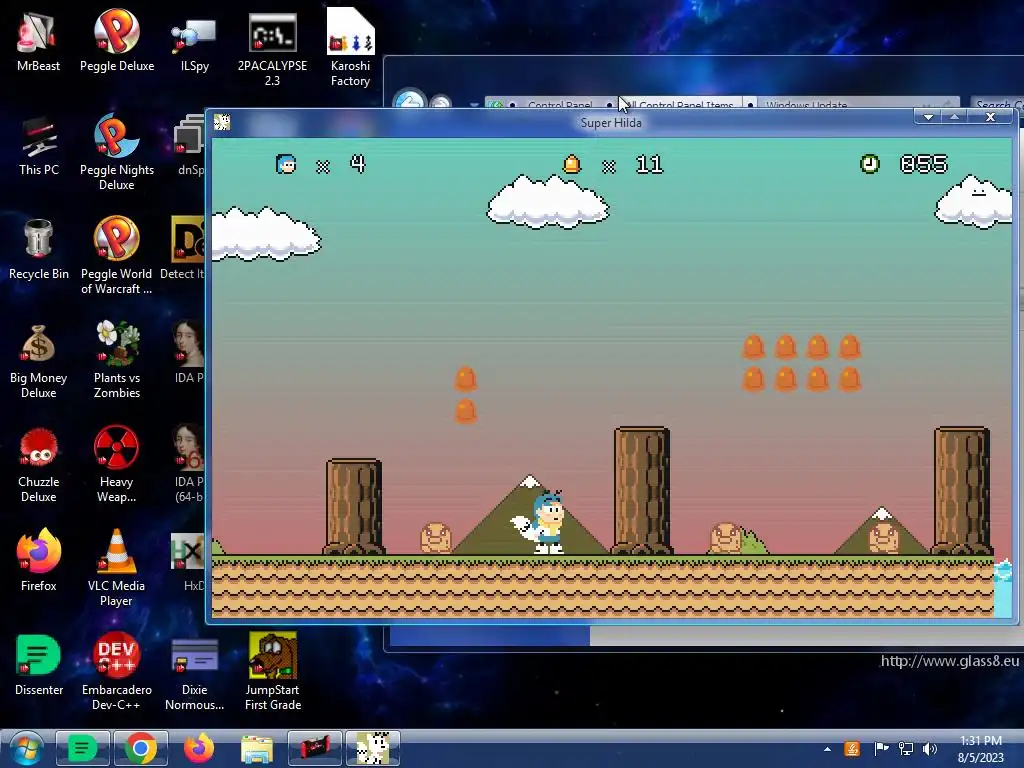Select the Heavy Weapon desktop icon
The height and width of the screenshot is (768, 1024).
pos(117,464)
